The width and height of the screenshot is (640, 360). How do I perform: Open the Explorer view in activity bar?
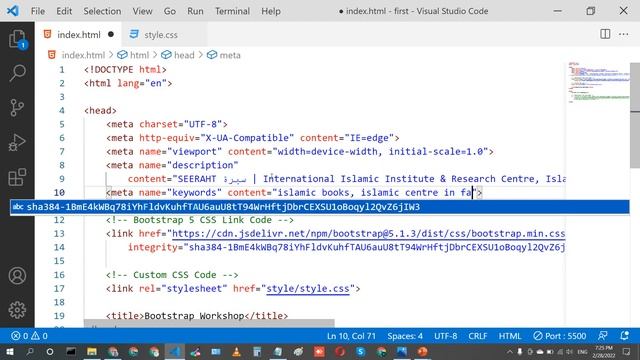[x=17, y=39]
